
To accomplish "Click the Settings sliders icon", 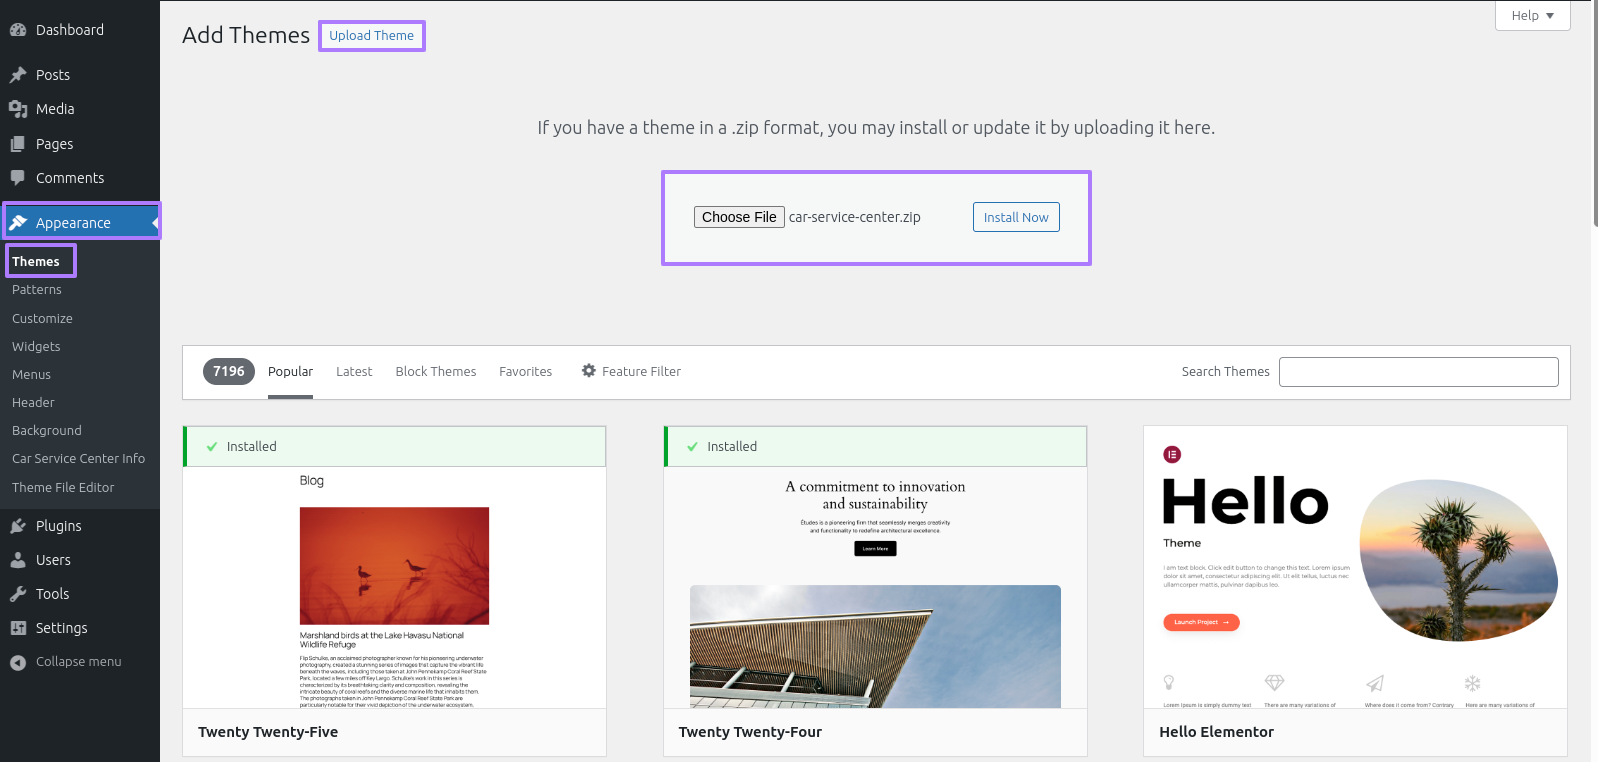I will tap(18, 628).
